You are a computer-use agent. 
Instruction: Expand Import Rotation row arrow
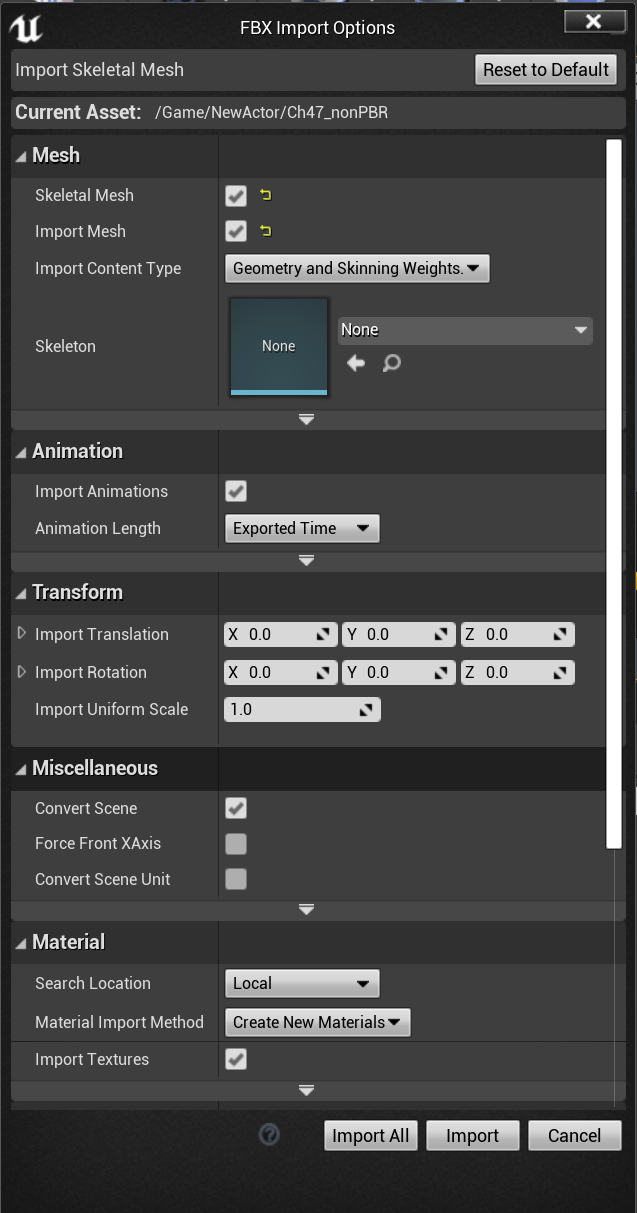22,672
